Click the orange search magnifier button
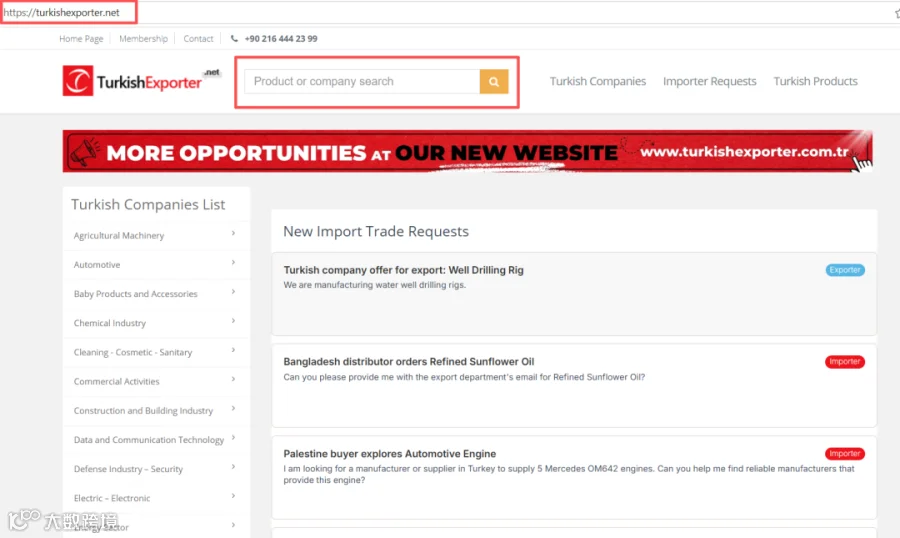 point(494,82)
